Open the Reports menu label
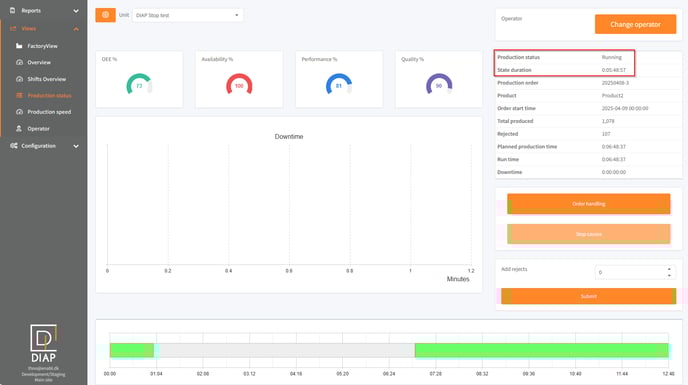Image resolution: width=688 pixels, height=385 pixels. [31, 11]
